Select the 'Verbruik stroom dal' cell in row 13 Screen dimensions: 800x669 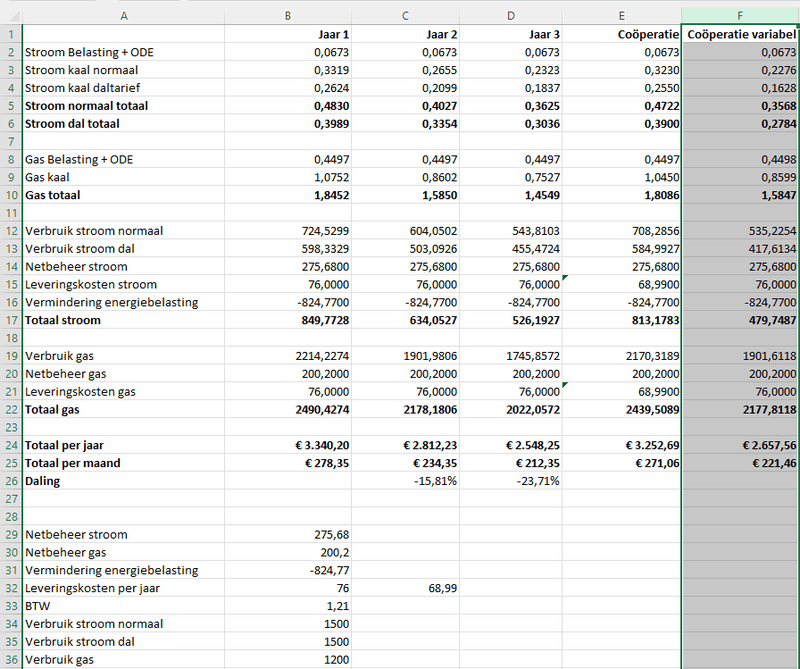[x=123, y=249]
